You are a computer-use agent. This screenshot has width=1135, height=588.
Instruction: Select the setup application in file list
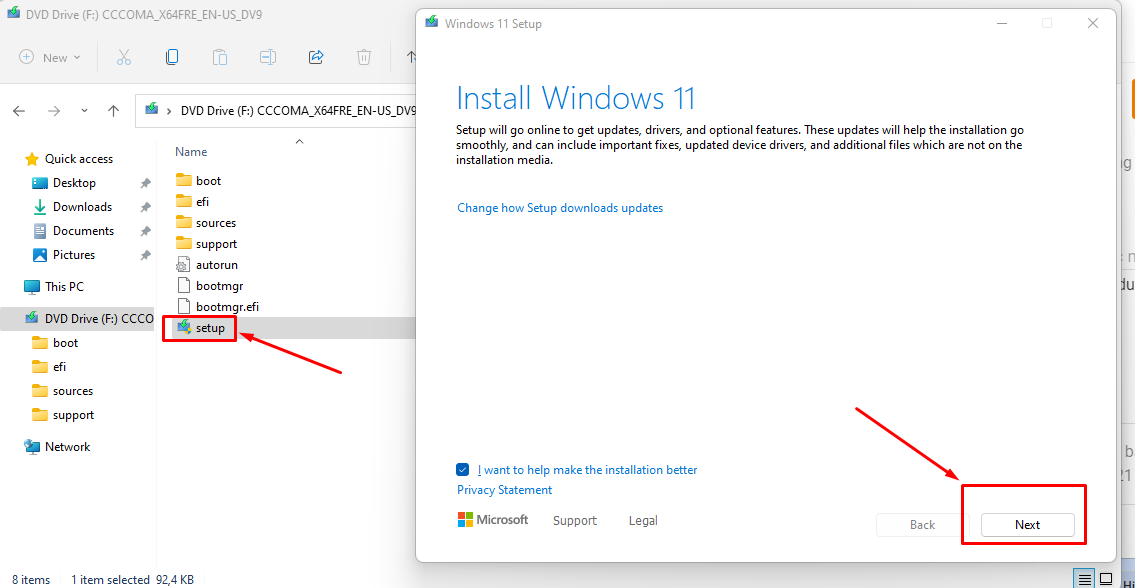(x=210, y=328)
